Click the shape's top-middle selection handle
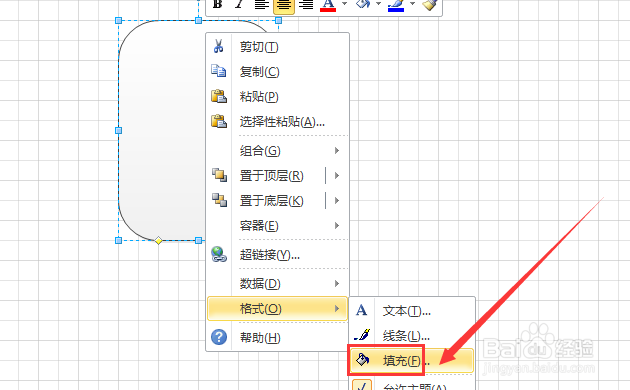 click(198, 20)
